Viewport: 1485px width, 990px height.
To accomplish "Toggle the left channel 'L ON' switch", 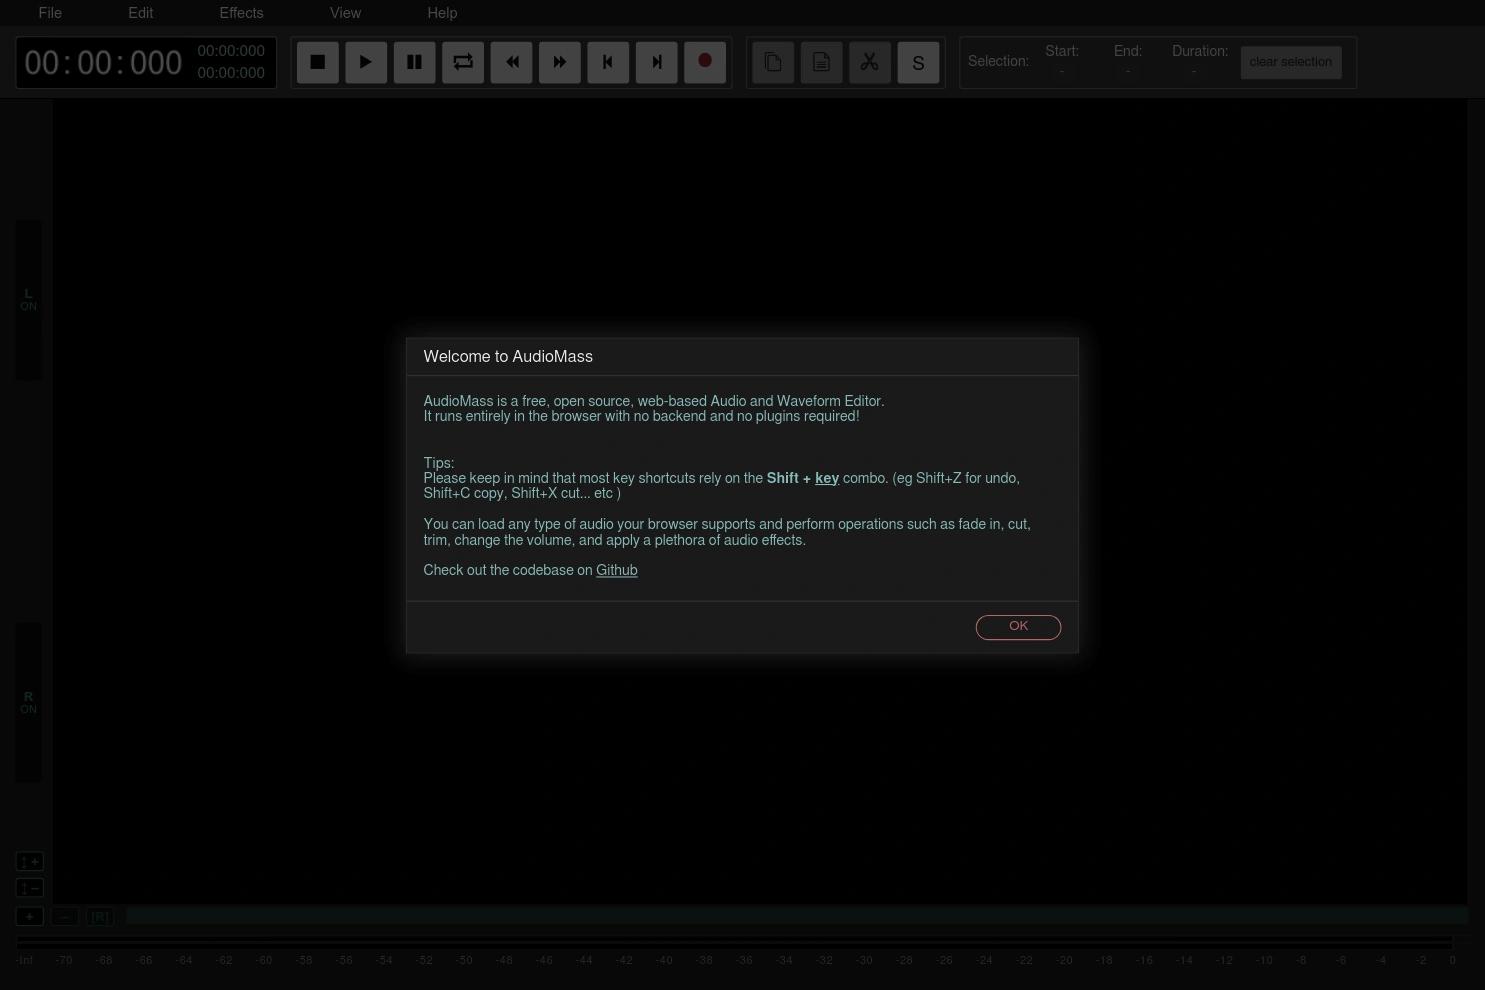I will 28,300.
